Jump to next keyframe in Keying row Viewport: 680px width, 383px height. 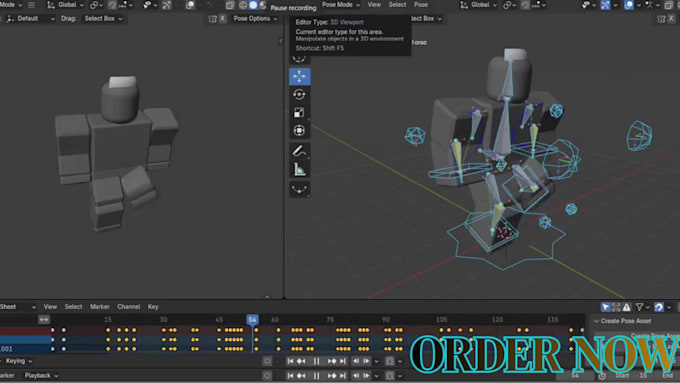pyautogui.click(x=332, y=361)
